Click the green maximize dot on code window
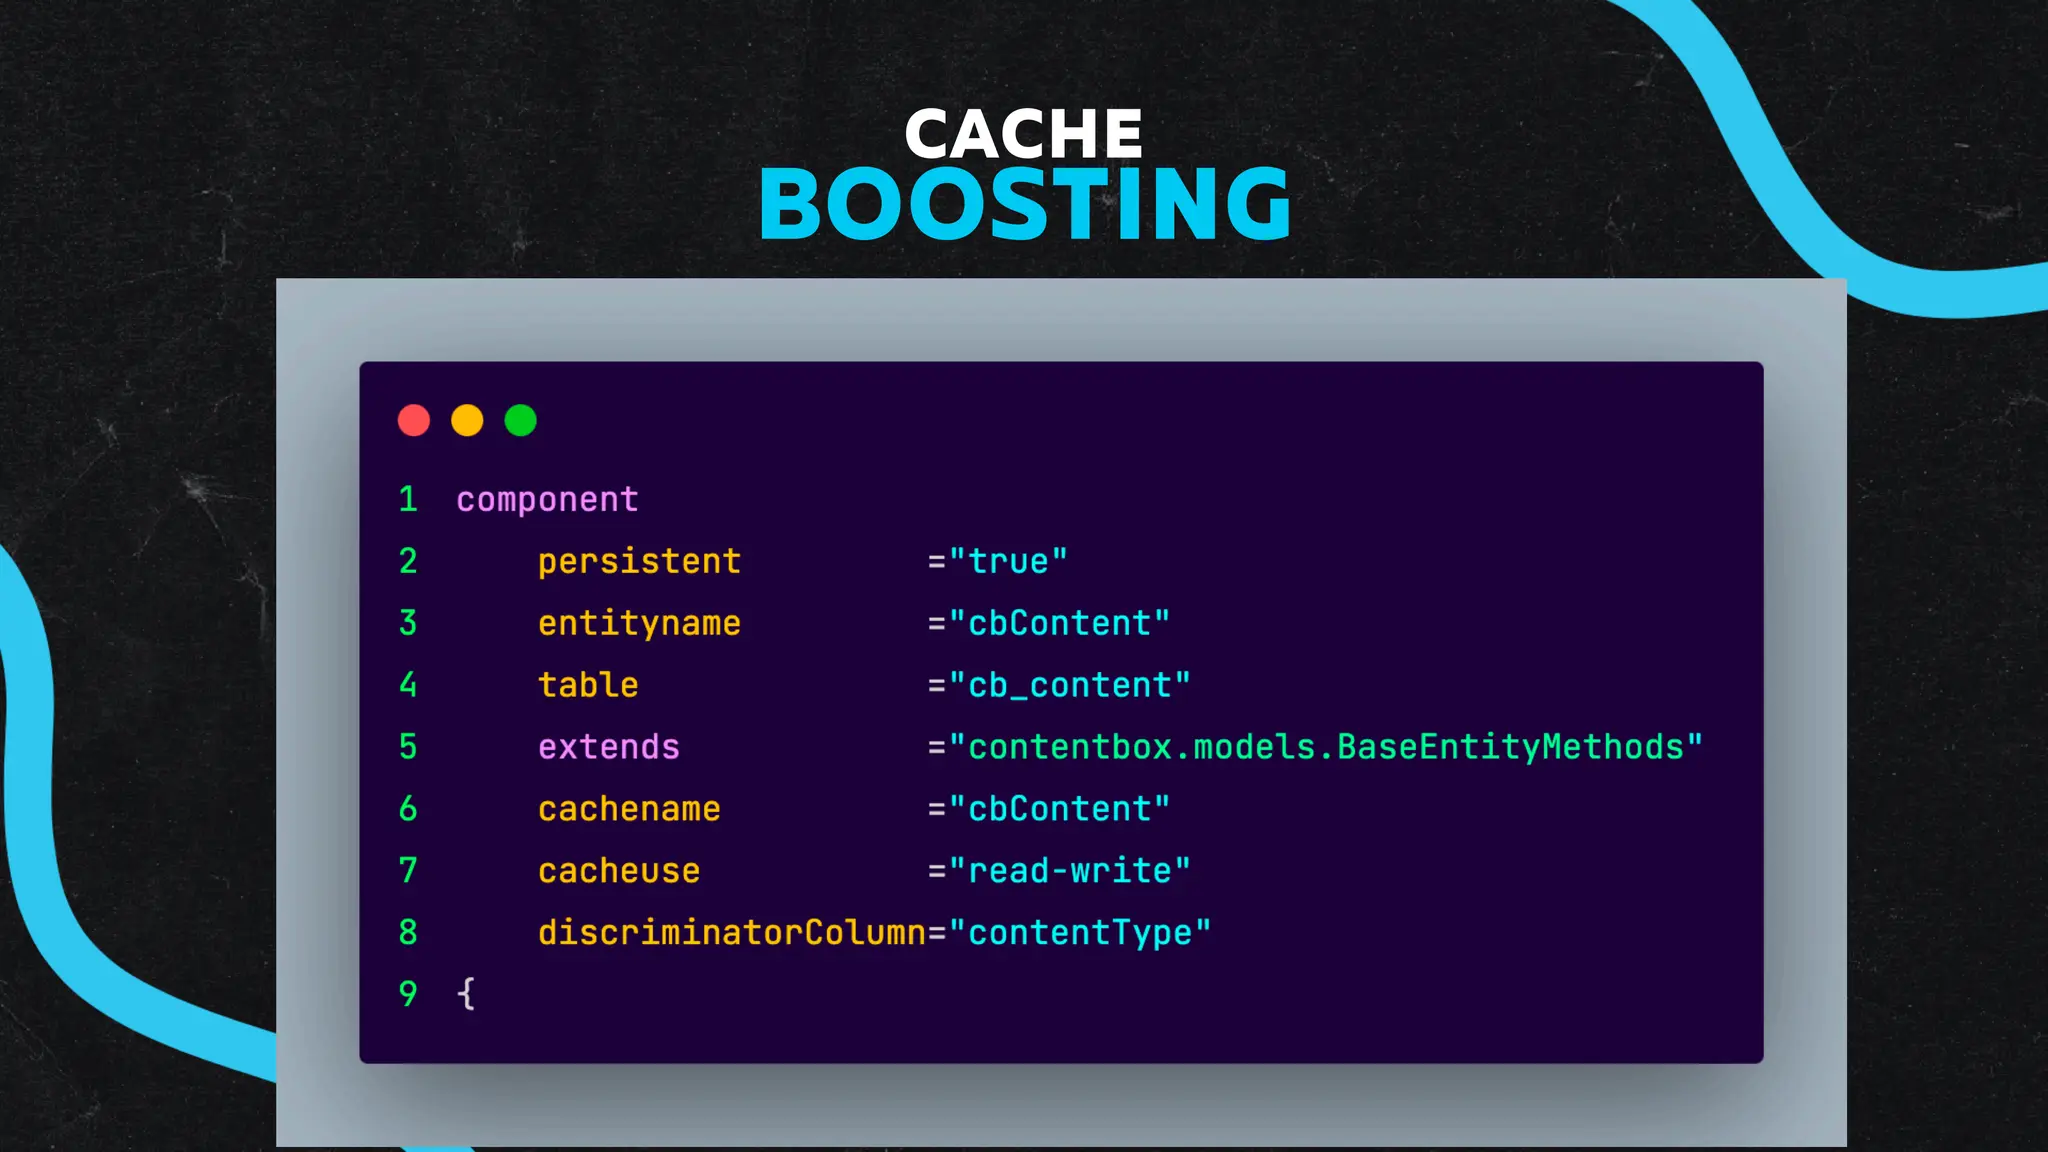 pyautogui.click(x=521, y=420)
